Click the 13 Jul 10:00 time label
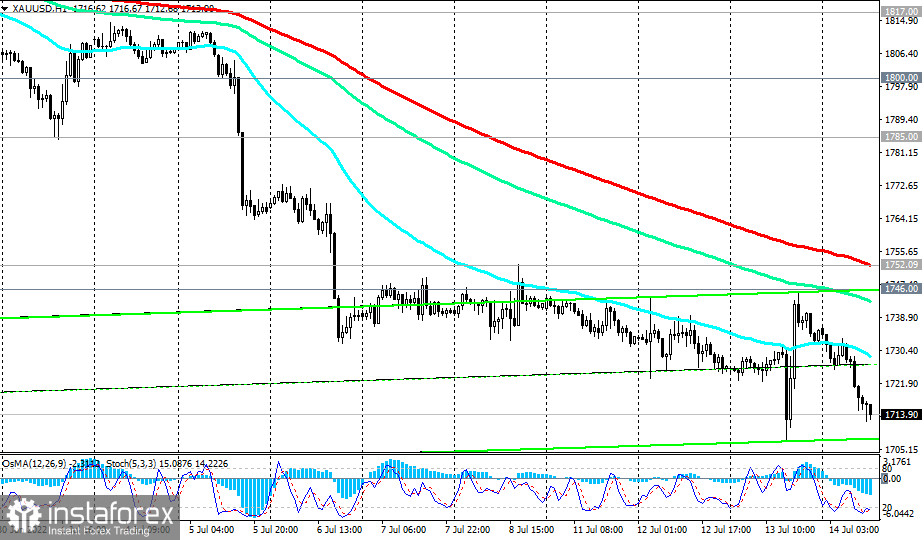Screen dimensions: 924x540 coord(791,530)
